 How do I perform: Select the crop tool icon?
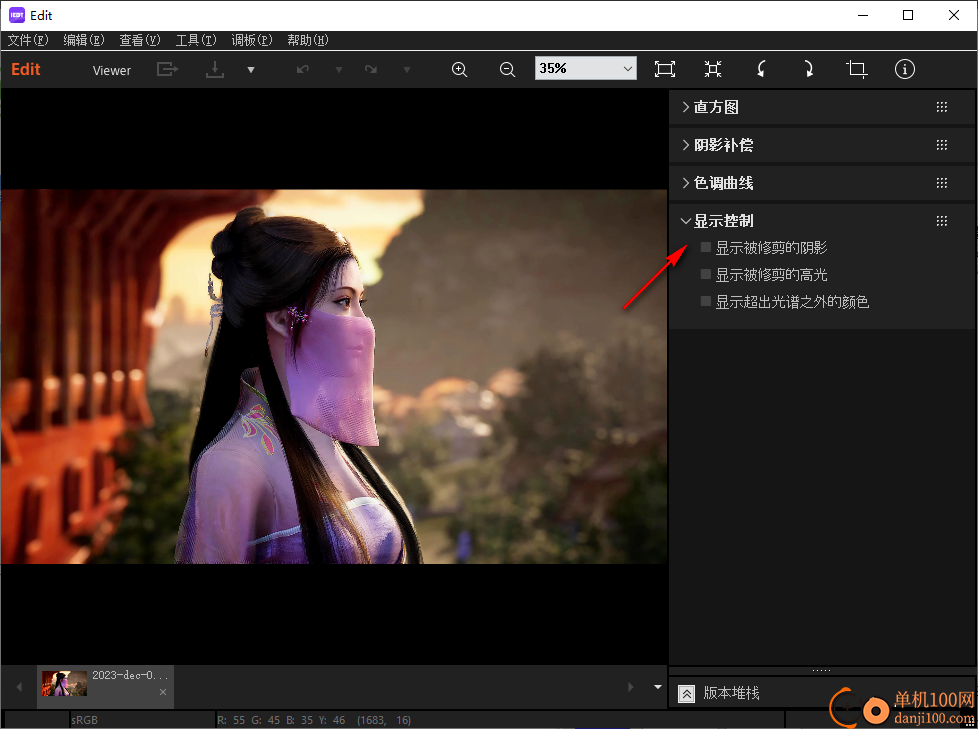click(x=856, y=69)
